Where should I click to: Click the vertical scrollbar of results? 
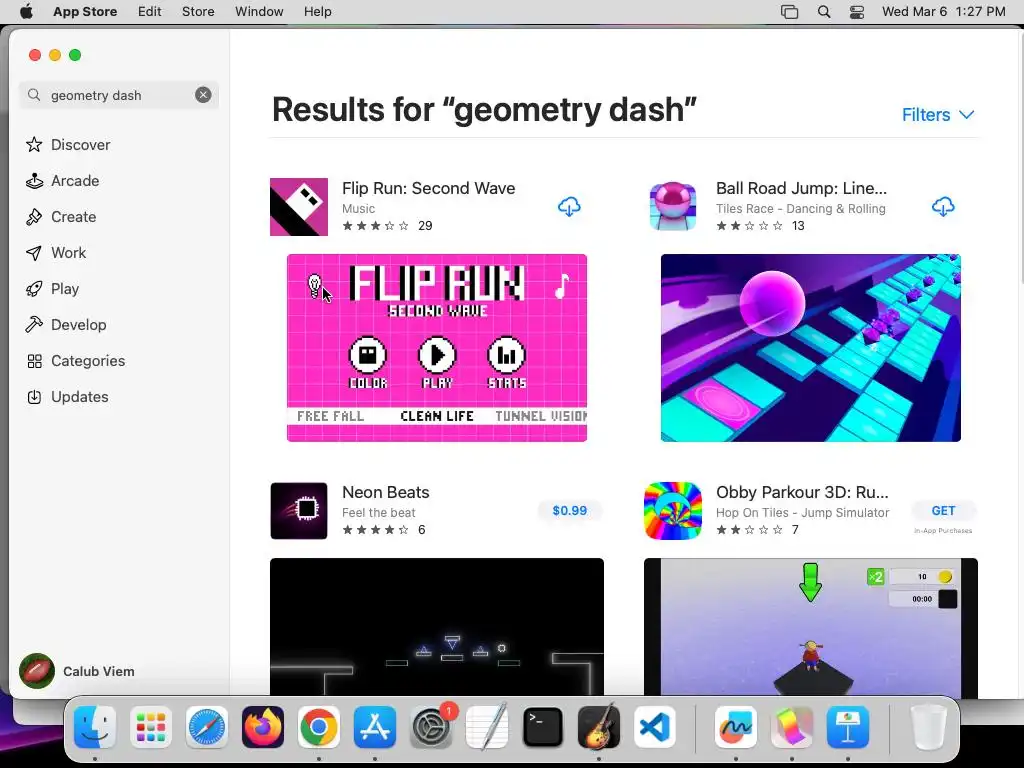pyautogui.click(x=1020, y=157)
